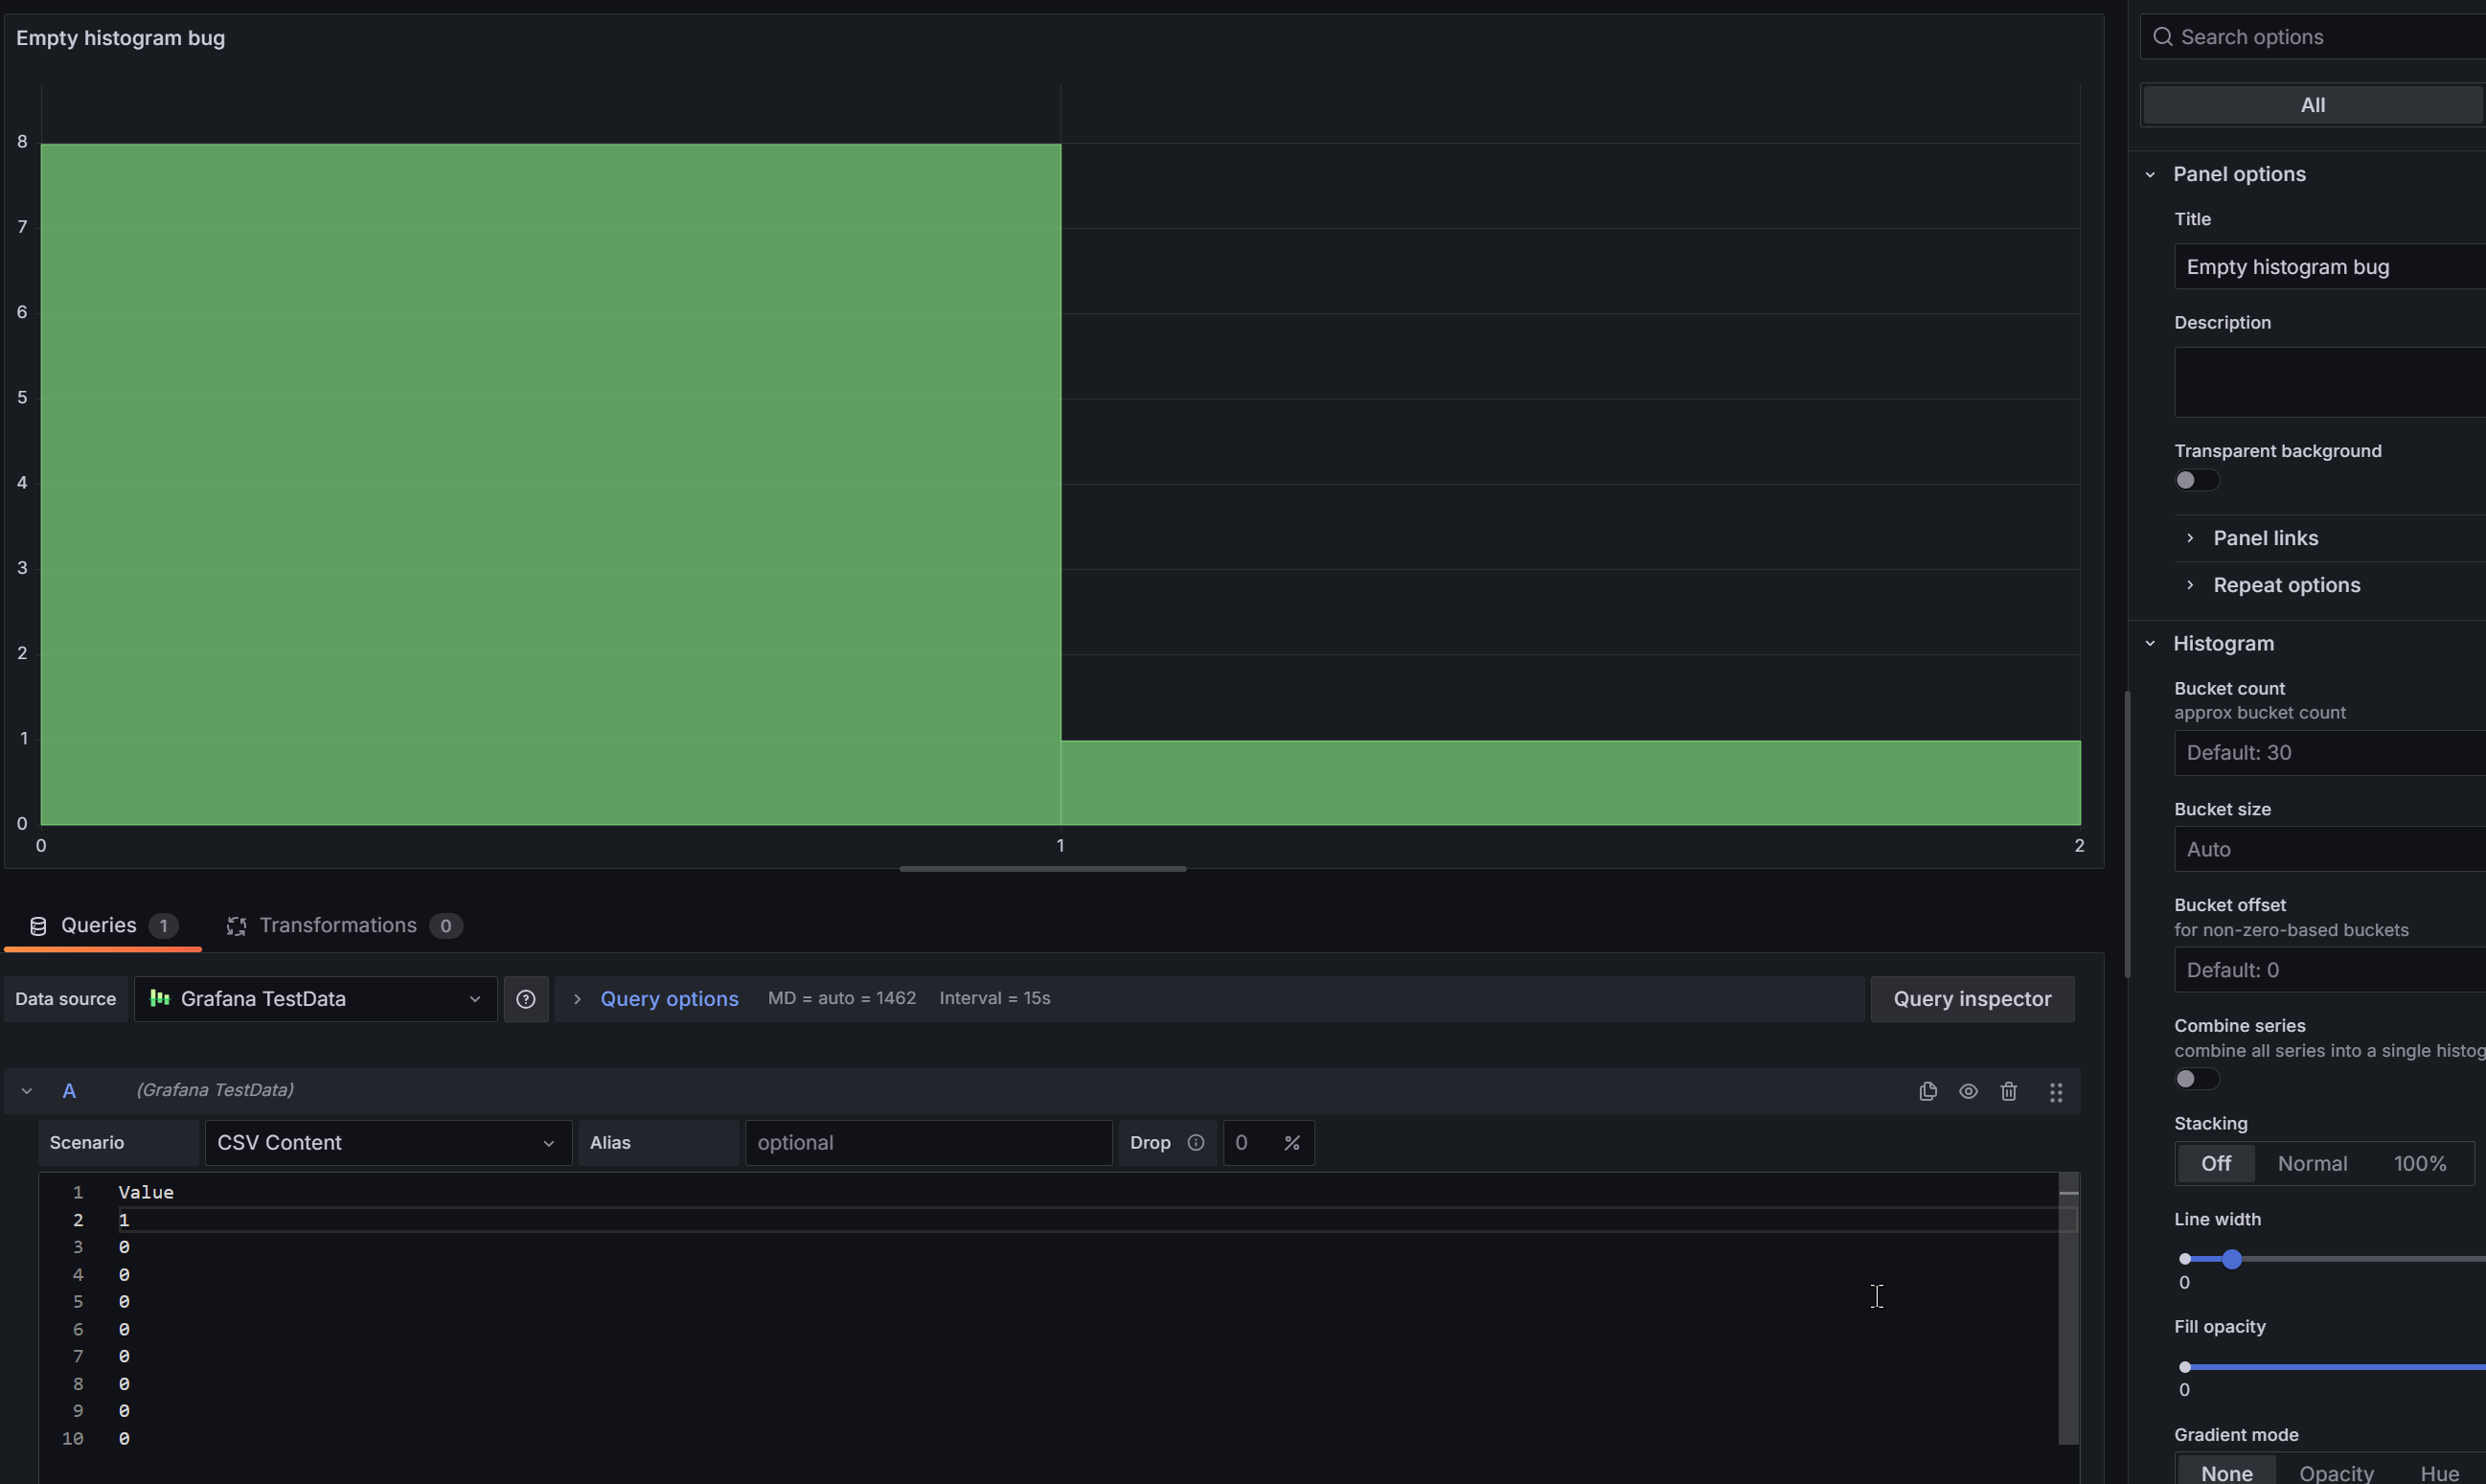Screen dimensions: 2486x1484
Task: Click the '(Grafana TestData)' query label
Action: [x=214, y=1090]
